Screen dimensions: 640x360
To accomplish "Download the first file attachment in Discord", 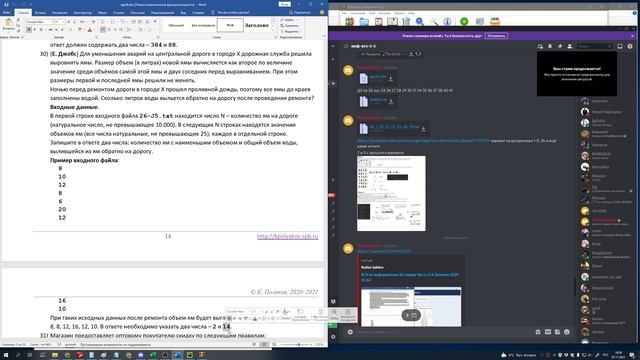I will point(391,78).
